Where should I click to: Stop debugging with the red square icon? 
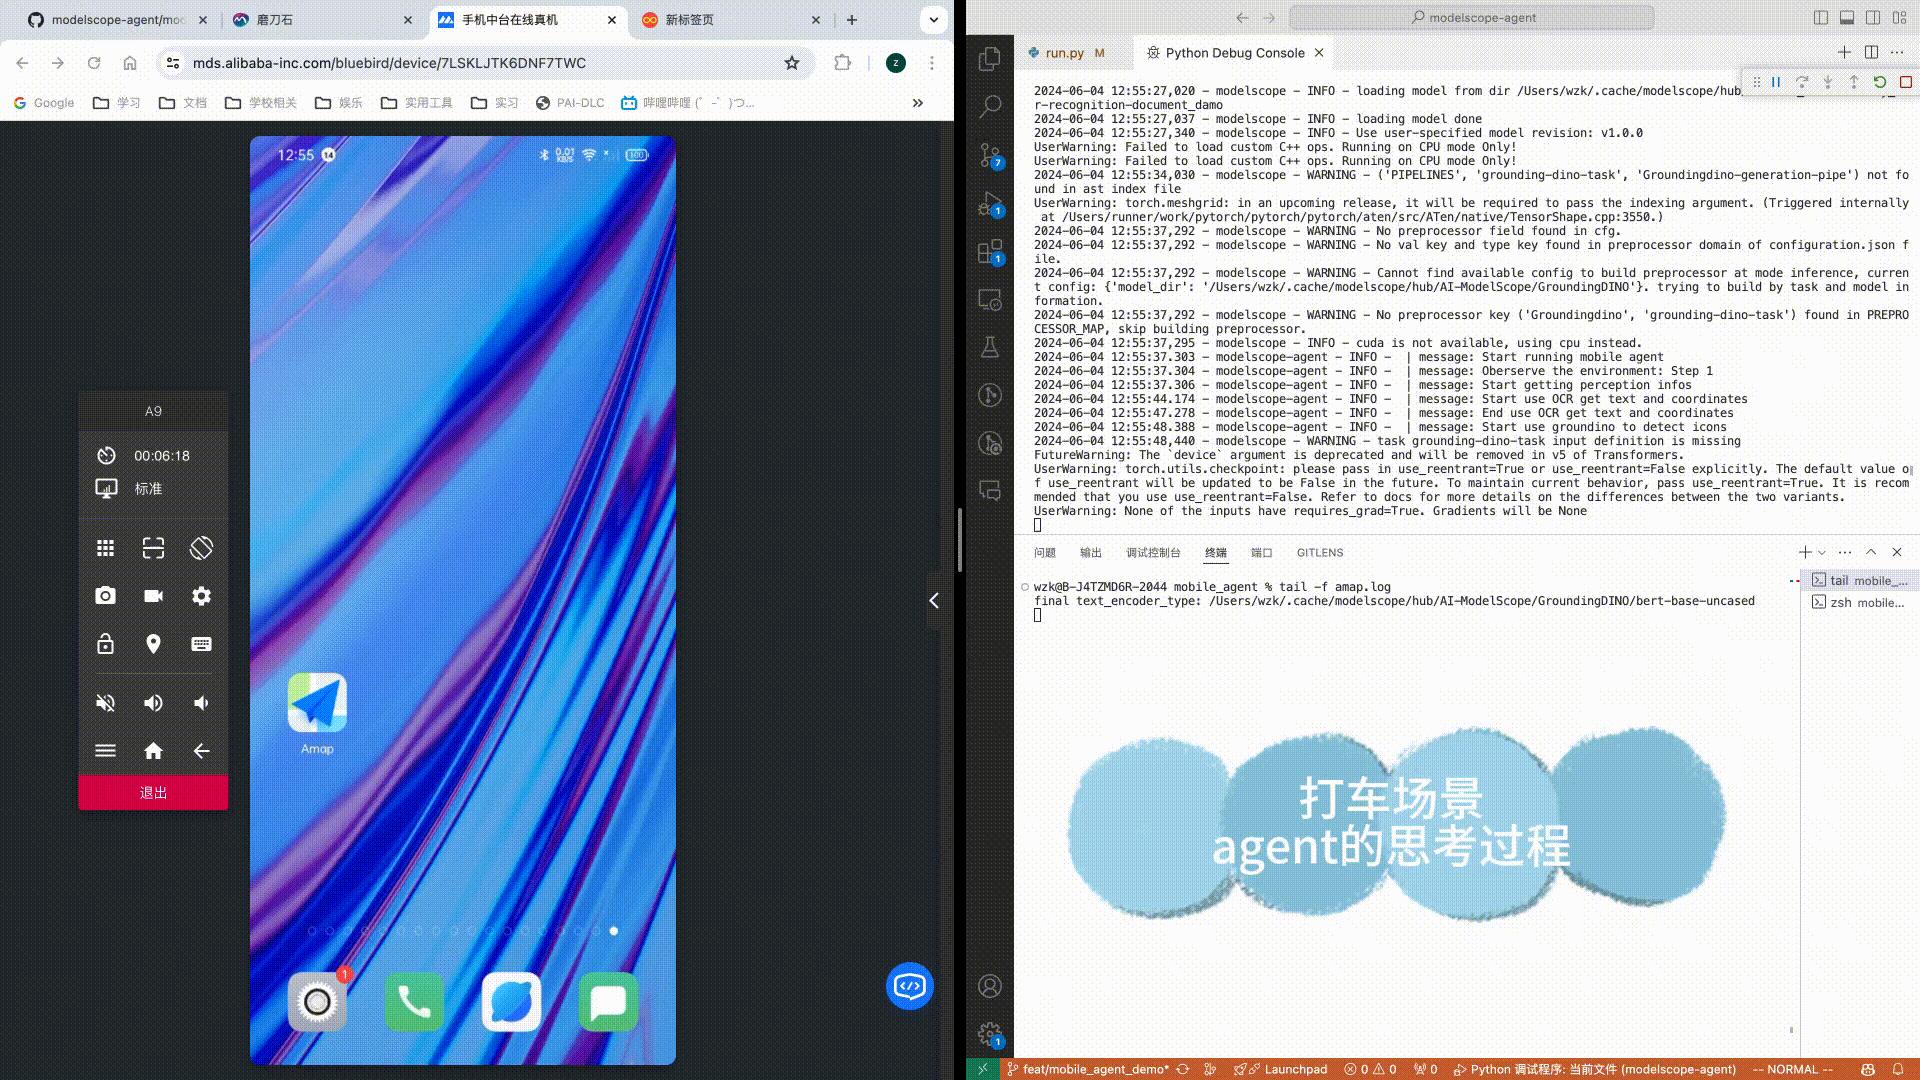click(x=1905, y=82)
